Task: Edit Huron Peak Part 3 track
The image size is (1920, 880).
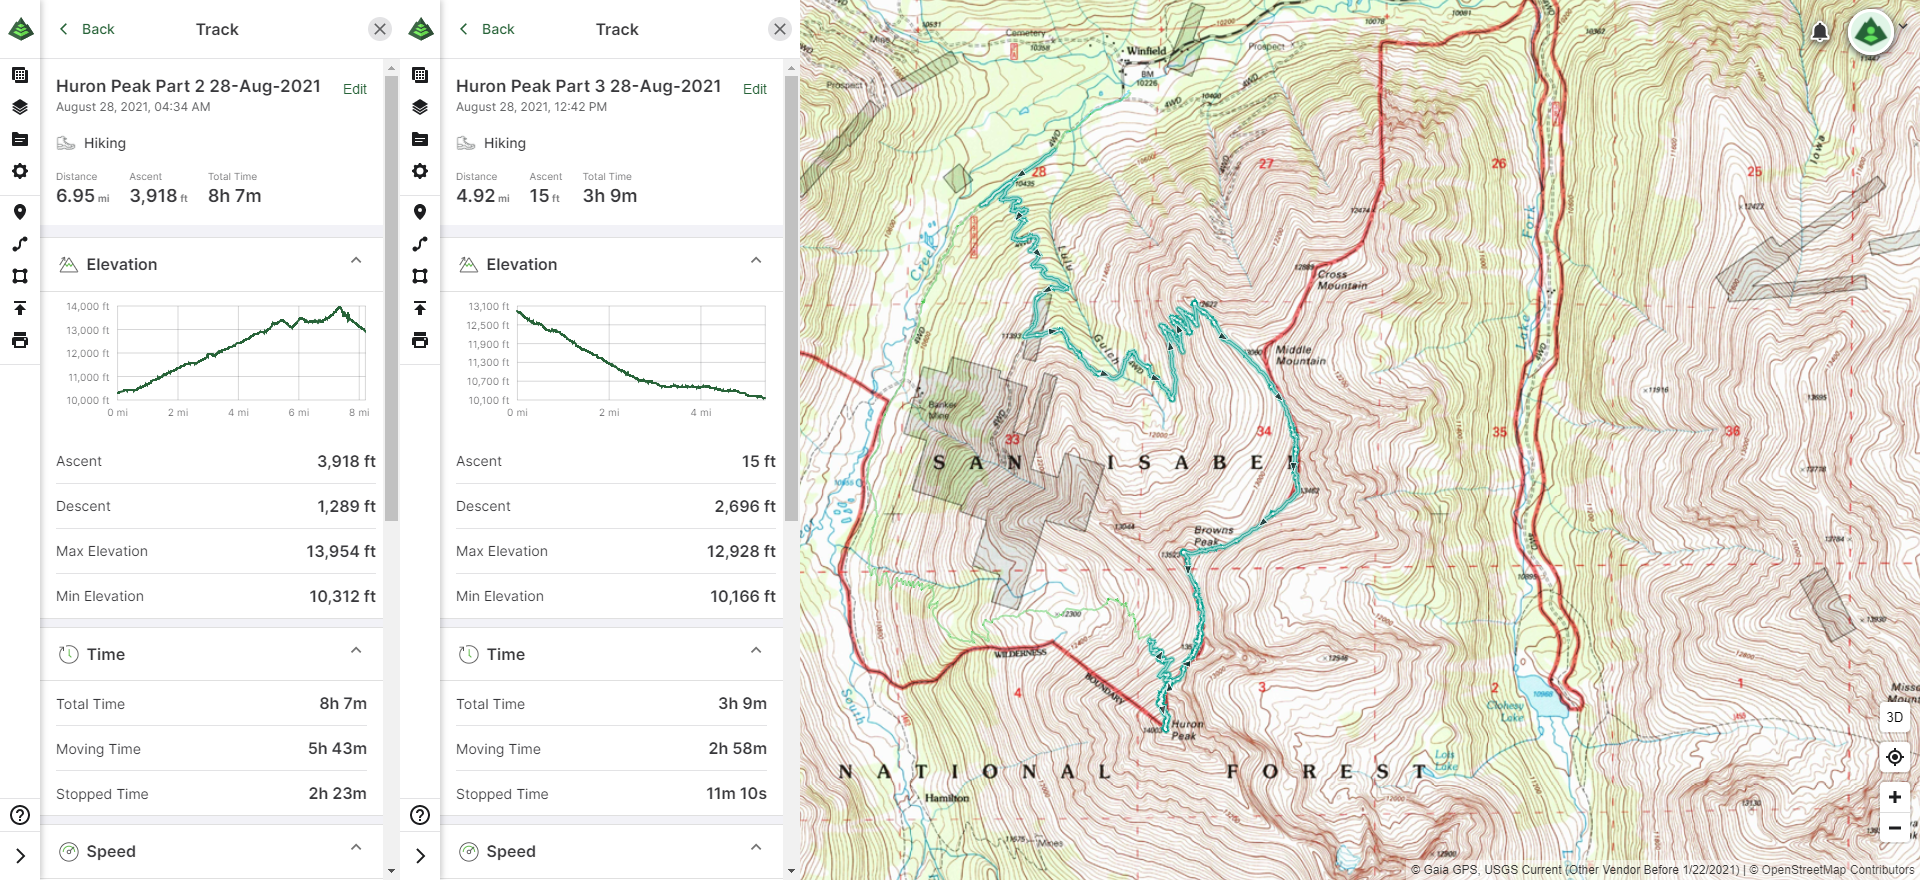Action: click(x=755, y=89)
